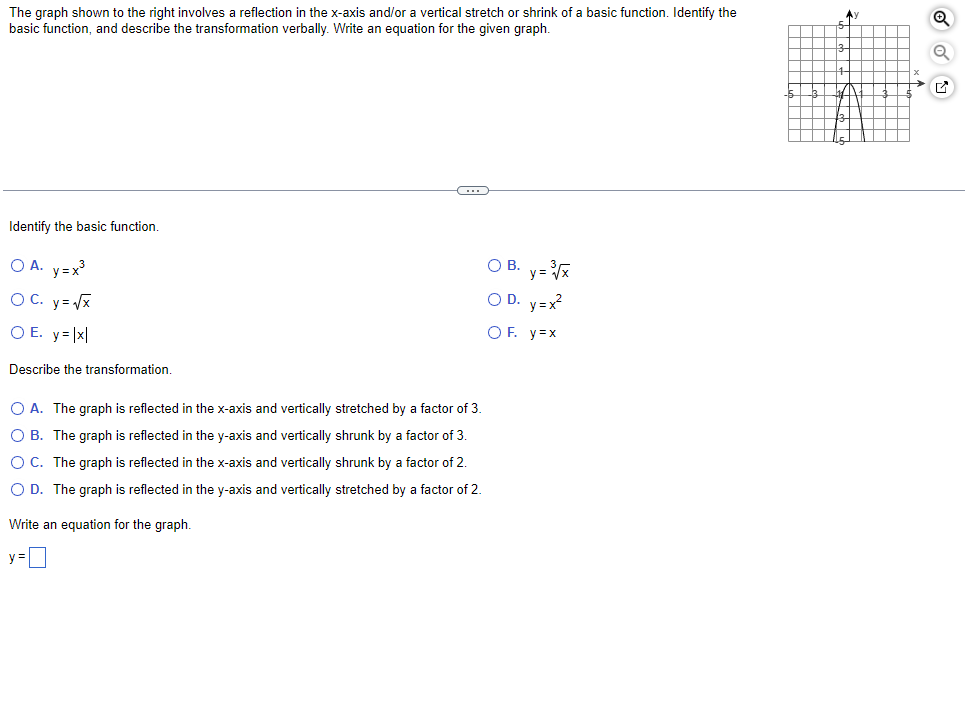Click the ellipsis expander button mid-page
The height and width of the screenshot is (714, 965).
tap(472, 189)
